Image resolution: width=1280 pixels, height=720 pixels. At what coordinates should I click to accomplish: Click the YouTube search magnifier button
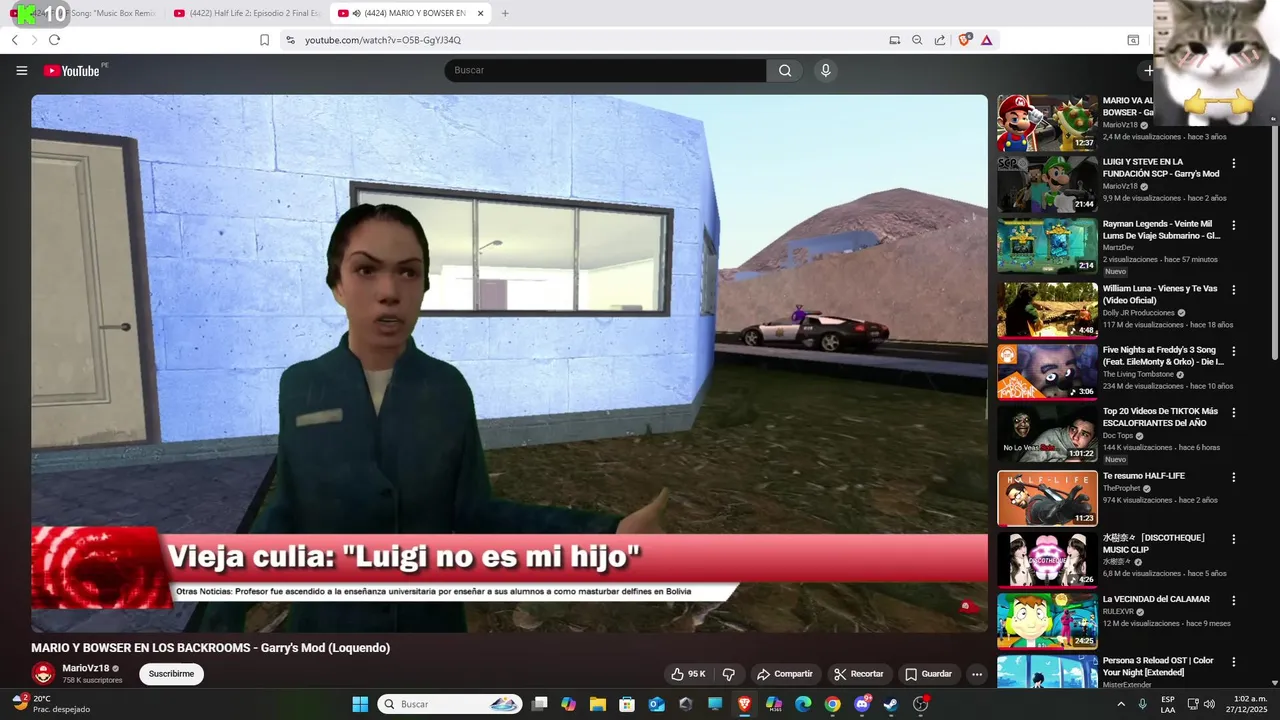point(785,70)
